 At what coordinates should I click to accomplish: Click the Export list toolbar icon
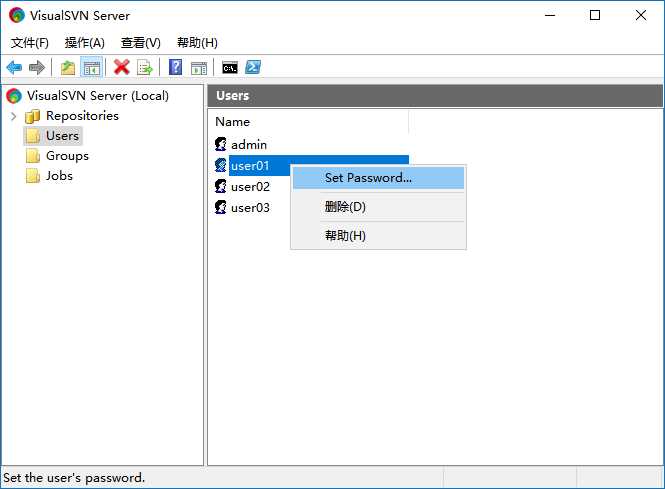pyautogui.click(x=145, y=67)
